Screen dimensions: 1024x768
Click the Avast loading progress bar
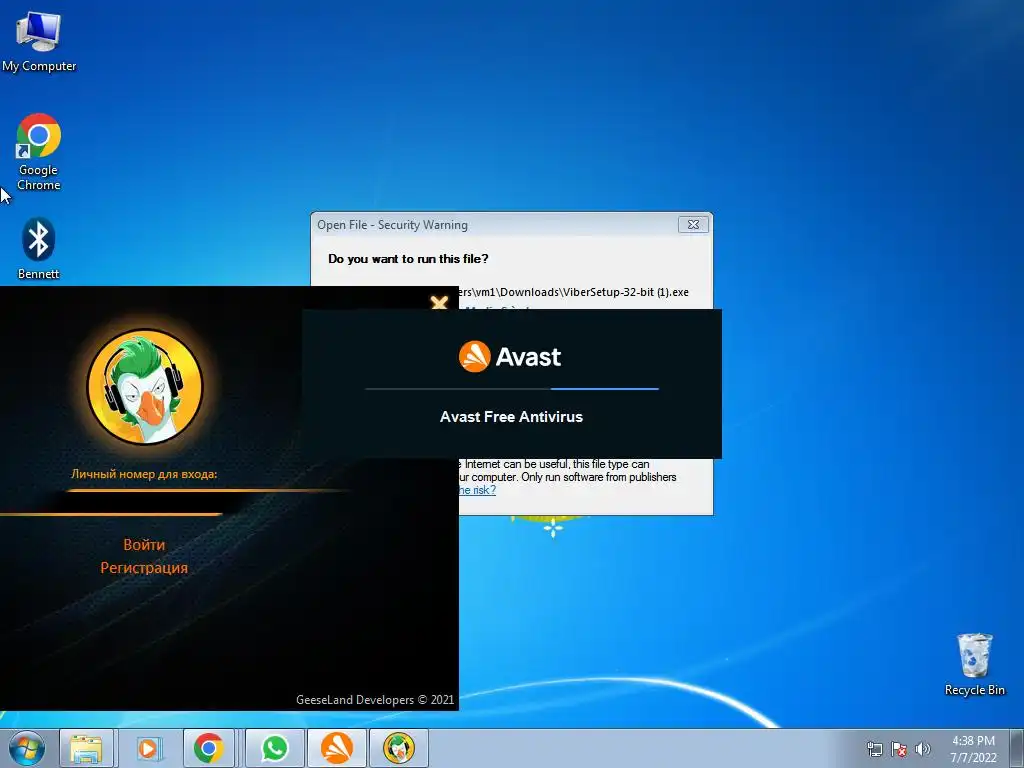point(511,389)
